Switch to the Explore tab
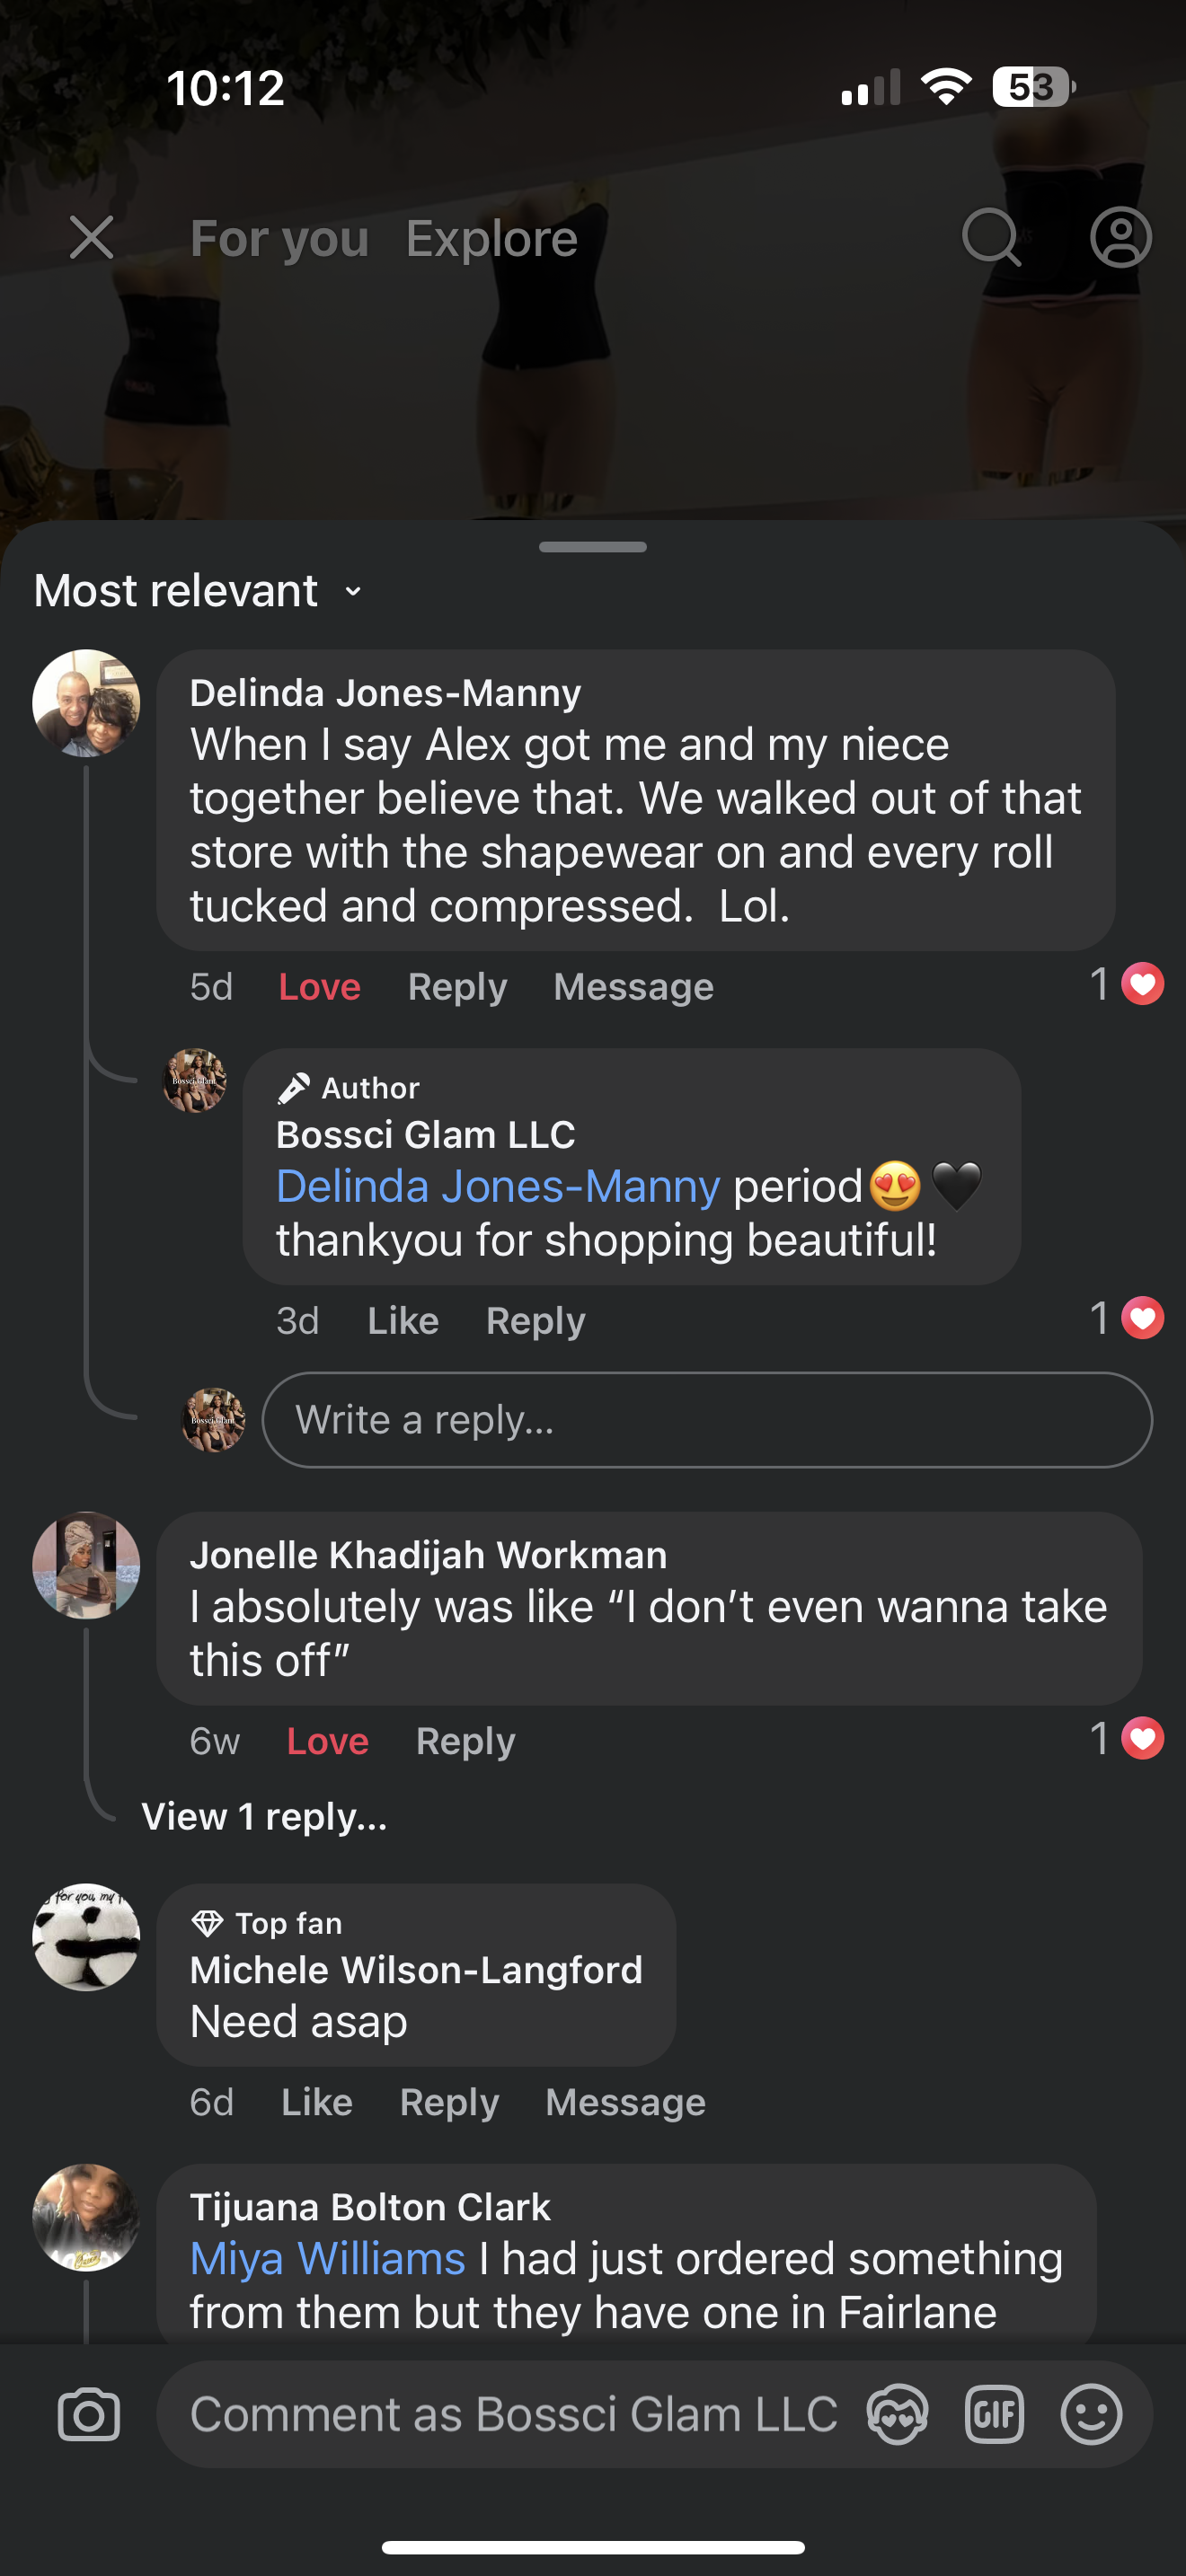The width and height of the screenshot is (1186, 2576). coord(491,239)
